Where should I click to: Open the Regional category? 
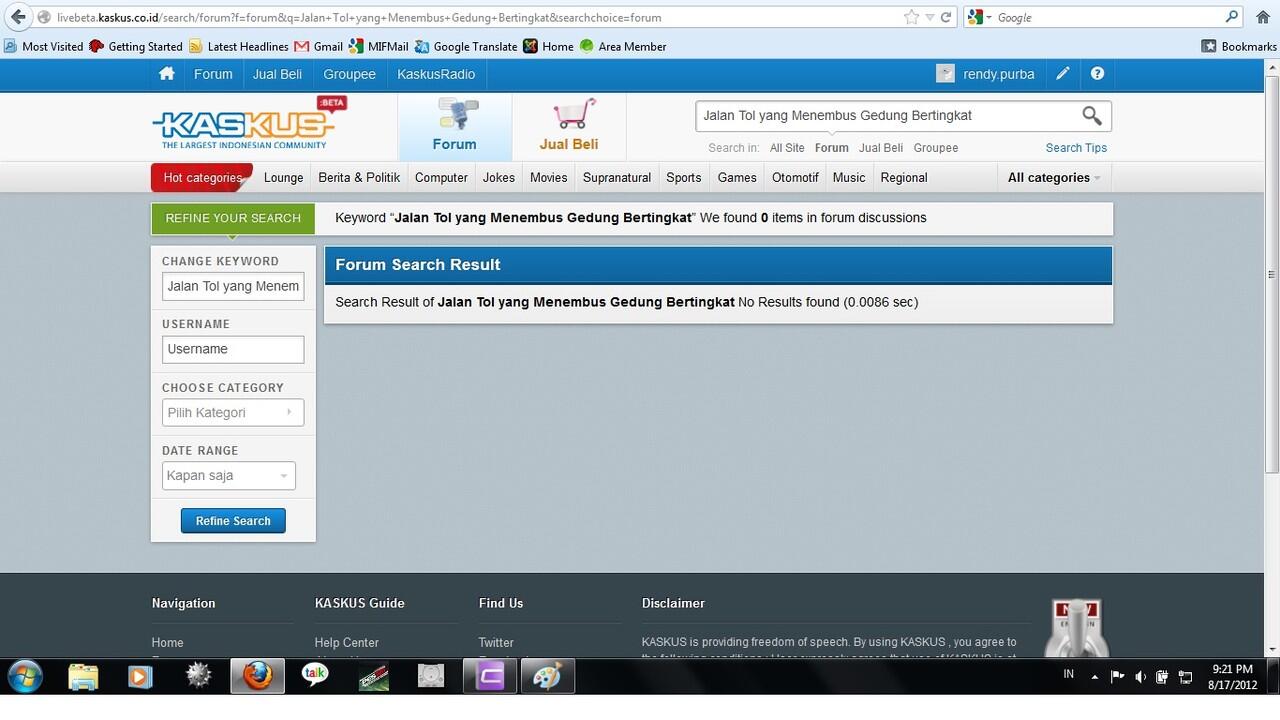pos(904,178)
